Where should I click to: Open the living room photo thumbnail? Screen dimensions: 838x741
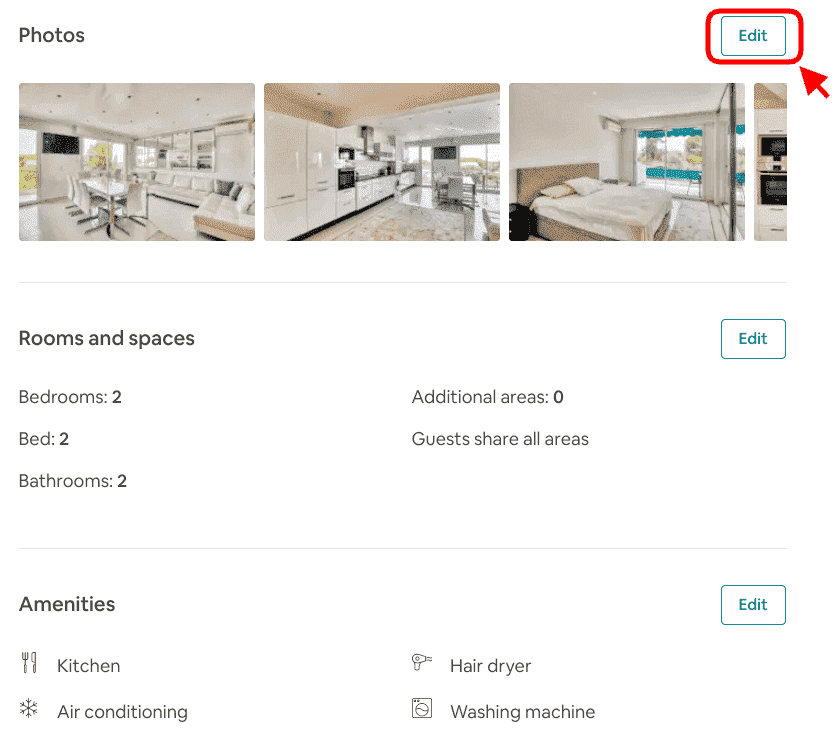[x=136, y=161]
